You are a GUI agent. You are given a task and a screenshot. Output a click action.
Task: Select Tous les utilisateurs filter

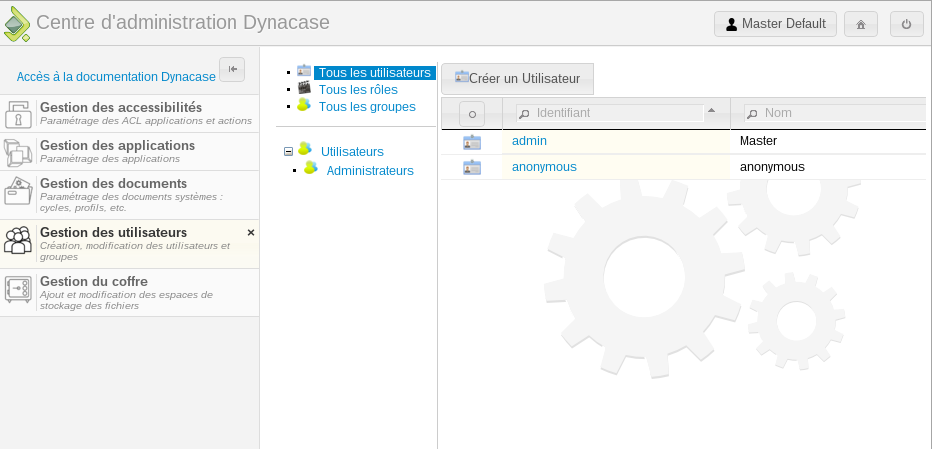(374, 73)
